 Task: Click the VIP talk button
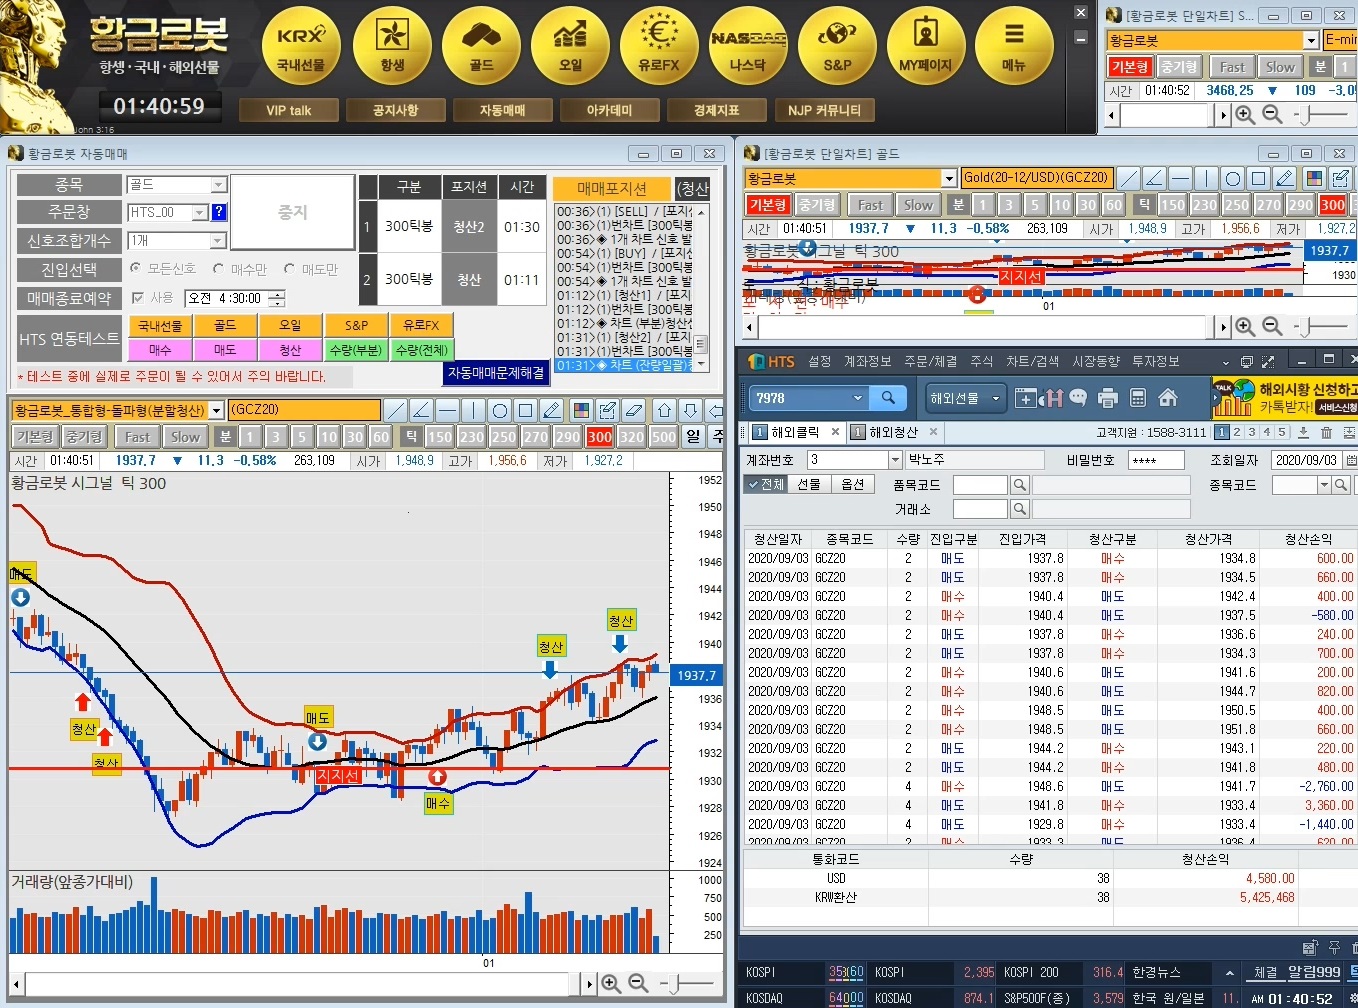pyautogui.click(x=288, y=110)
